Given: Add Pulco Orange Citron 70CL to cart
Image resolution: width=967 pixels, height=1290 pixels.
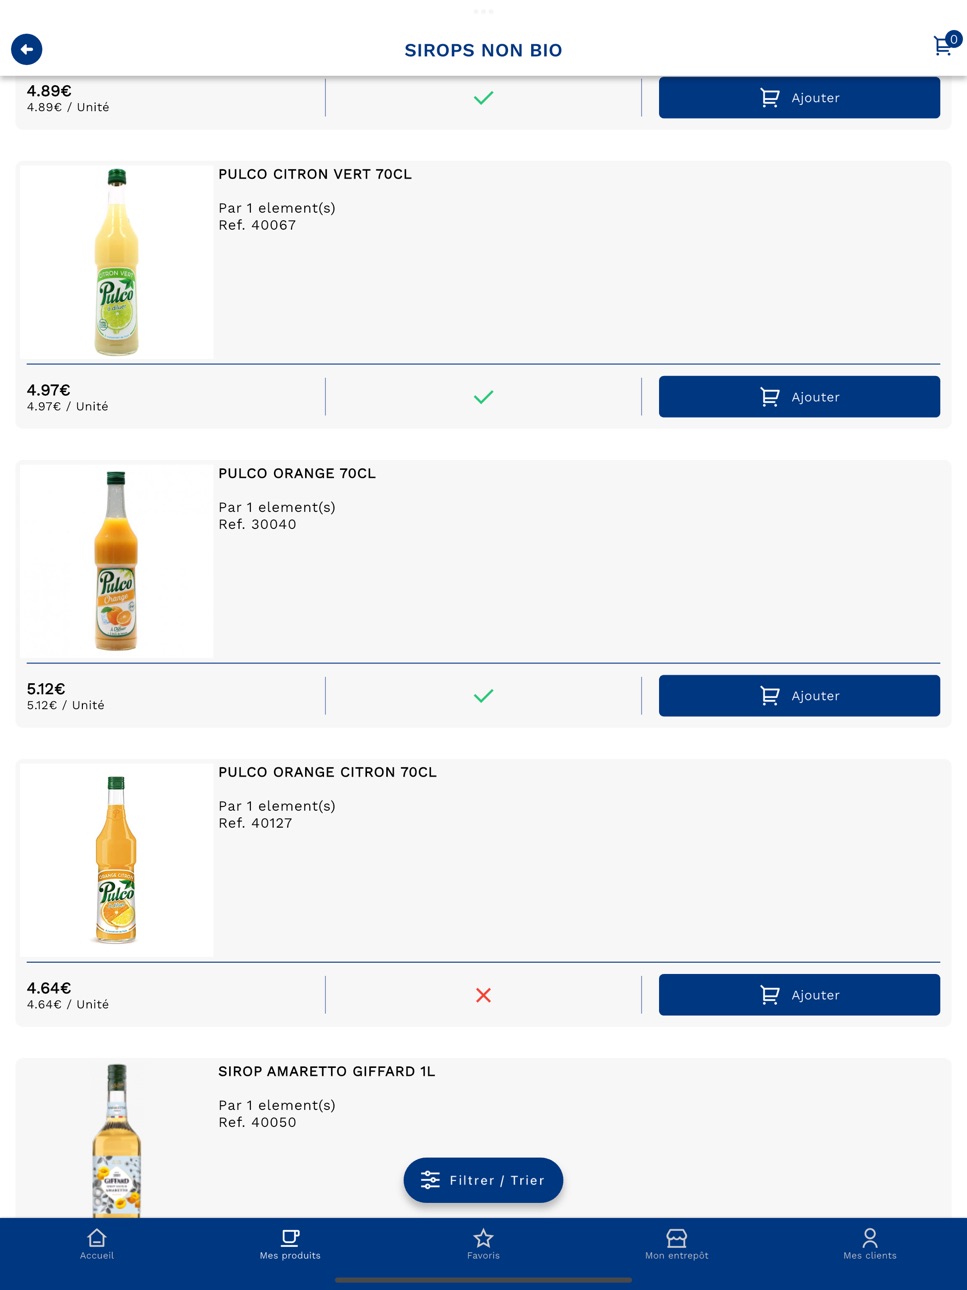Looking at the screenshot, I should coord(799,995).
